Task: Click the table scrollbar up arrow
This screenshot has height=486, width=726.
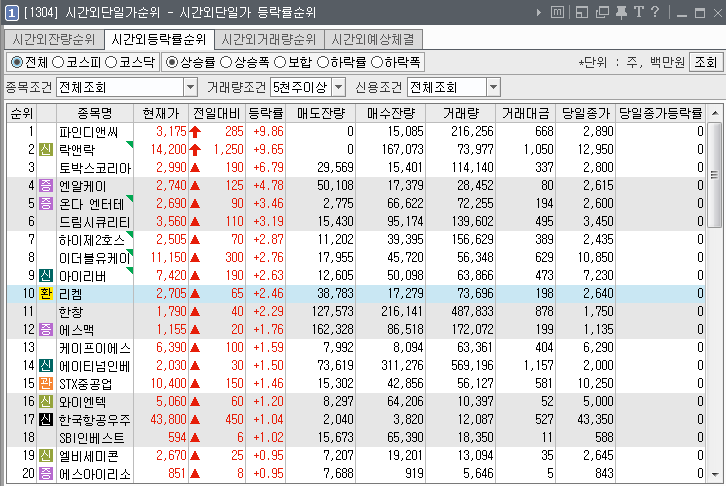Action: 715,113
